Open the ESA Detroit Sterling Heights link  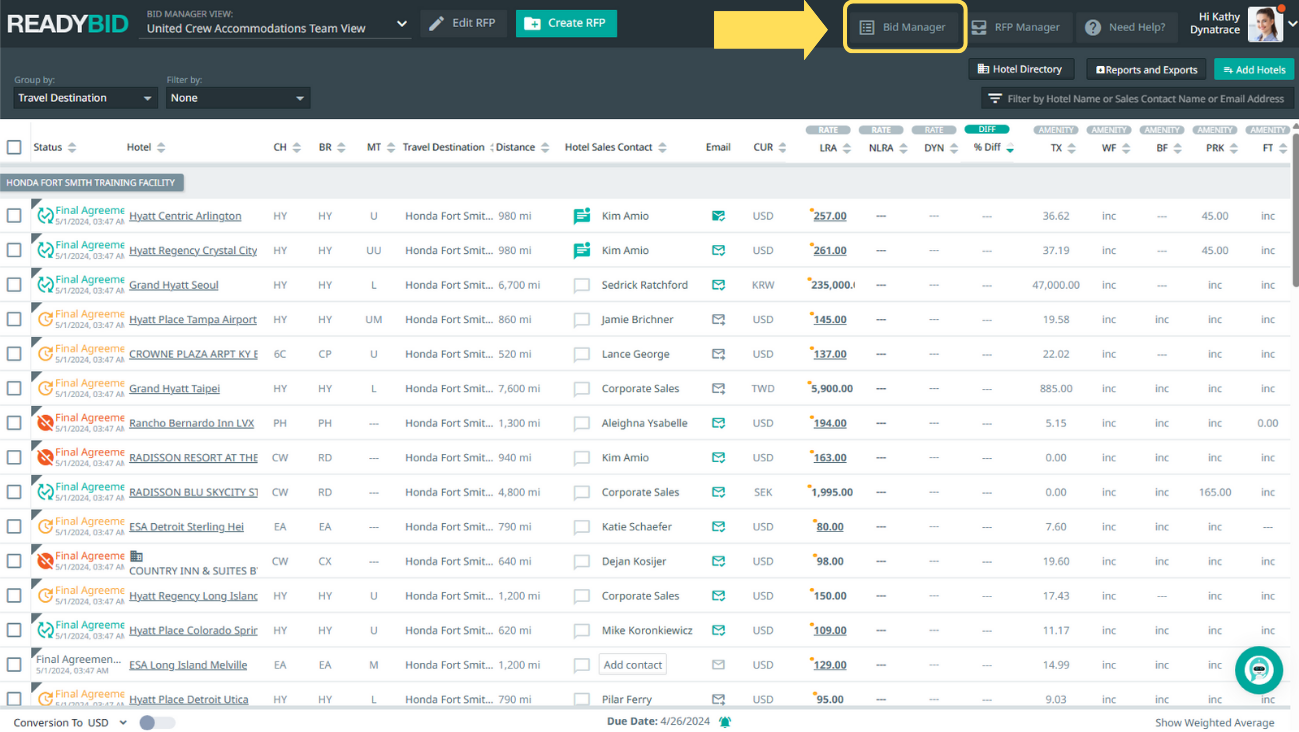(186, 527)
